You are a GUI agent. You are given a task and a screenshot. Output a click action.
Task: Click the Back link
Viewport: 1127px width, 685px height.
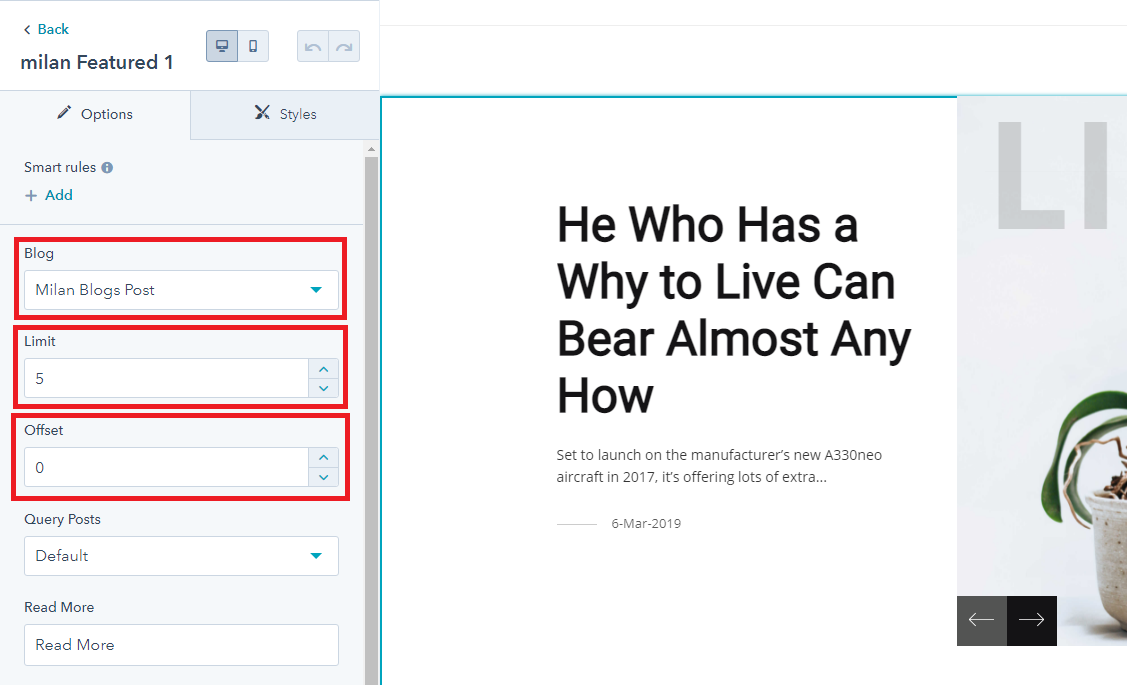[46, 29]
